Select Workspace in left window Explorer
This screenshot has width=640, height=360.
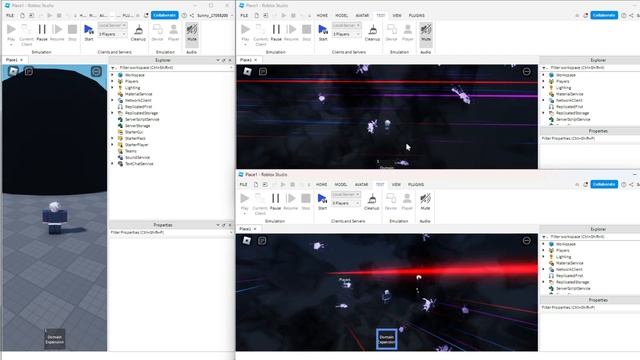coord(135,75)
